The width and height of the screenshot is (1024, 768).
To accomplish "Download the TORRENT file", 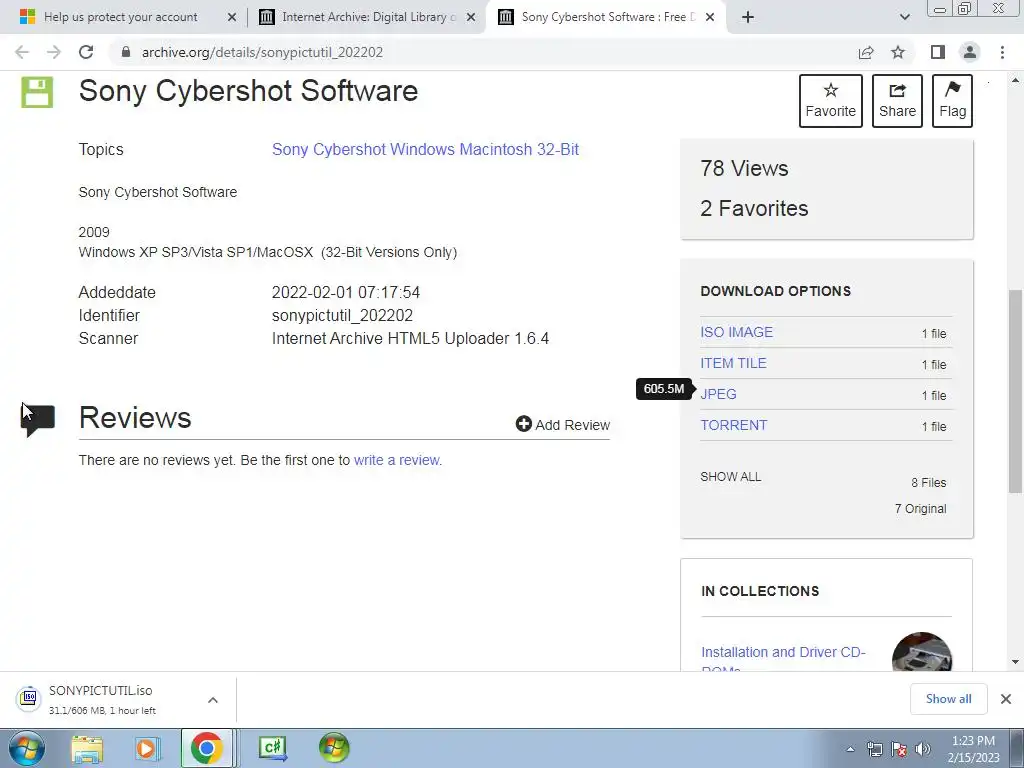I will [734, 425].
